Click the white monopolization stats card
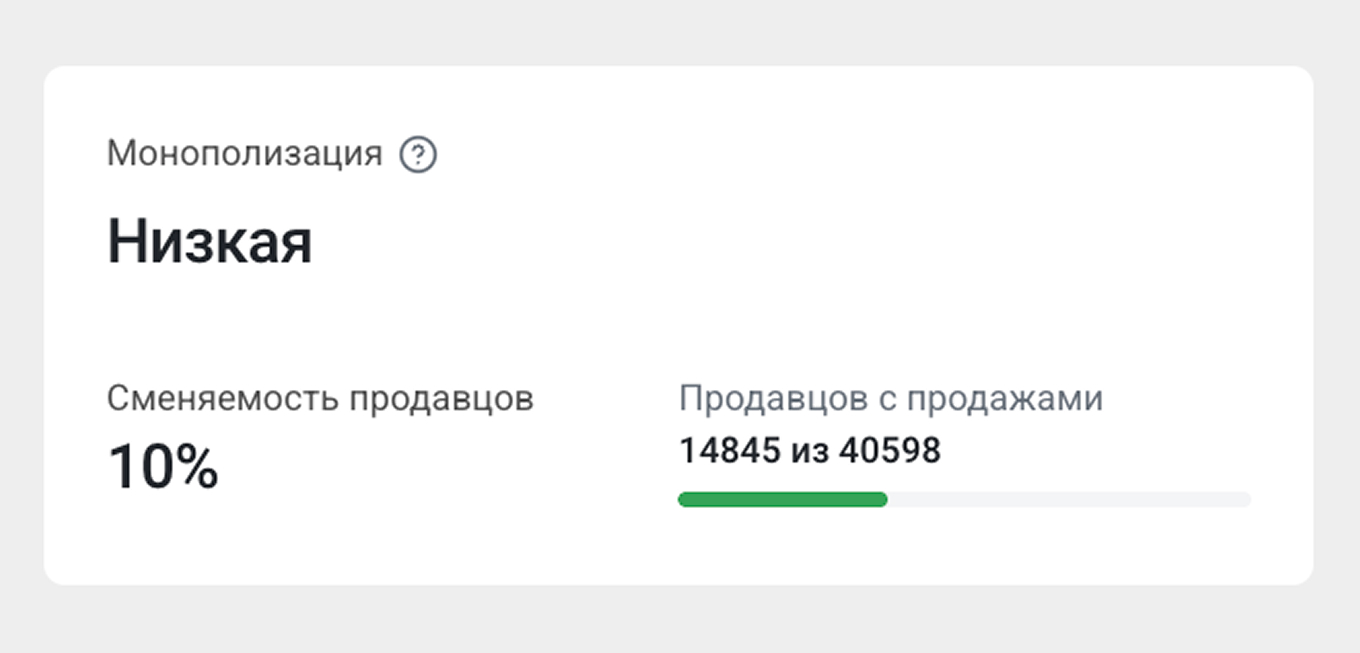 pyautogui.click(x=680, y=320)
